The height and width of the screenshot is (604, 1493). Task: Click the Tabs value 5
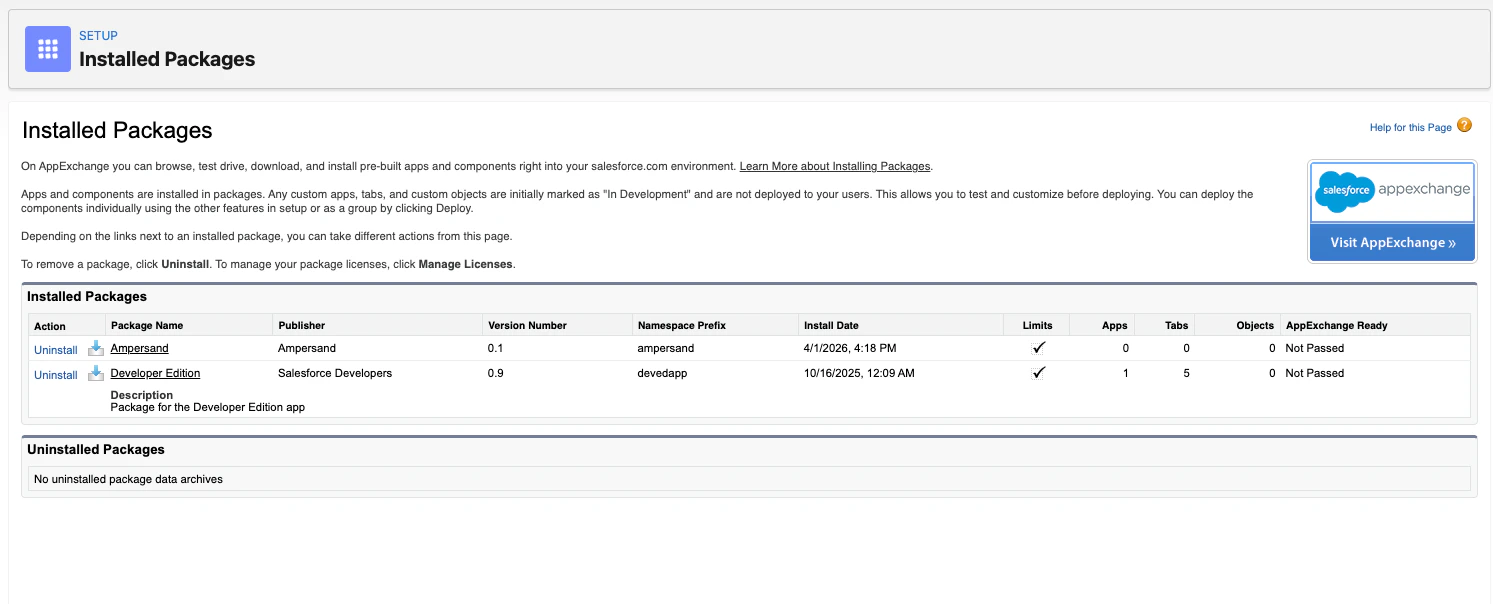point(1186,373)
